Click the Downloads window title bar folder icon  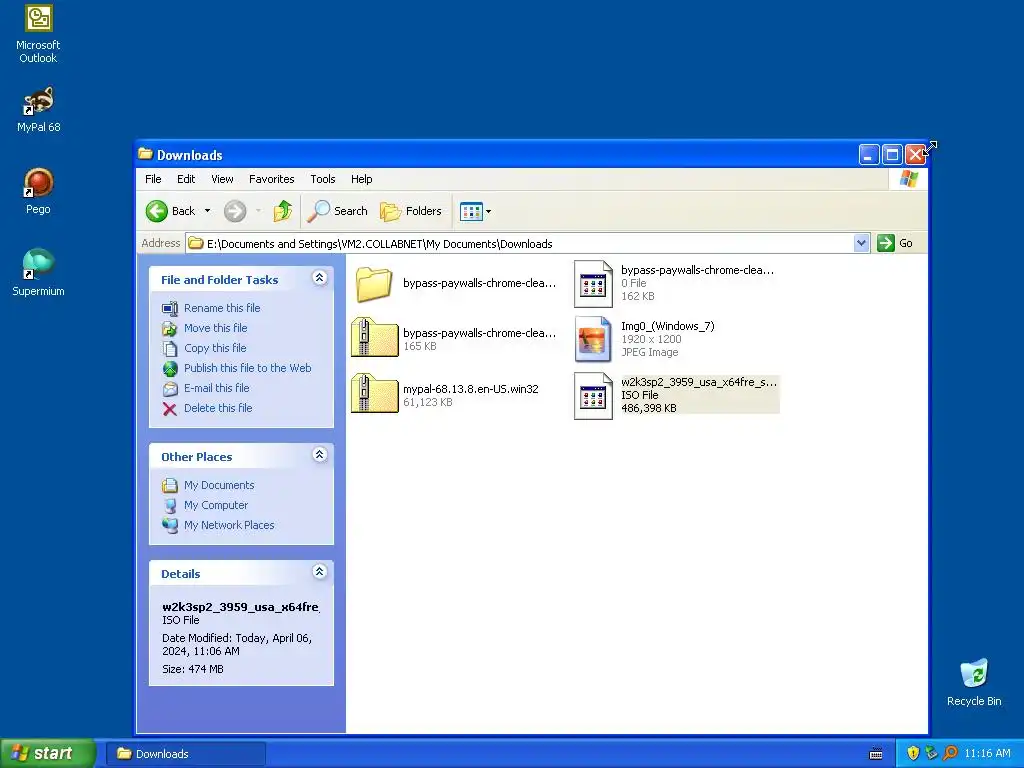coord(146,154)
